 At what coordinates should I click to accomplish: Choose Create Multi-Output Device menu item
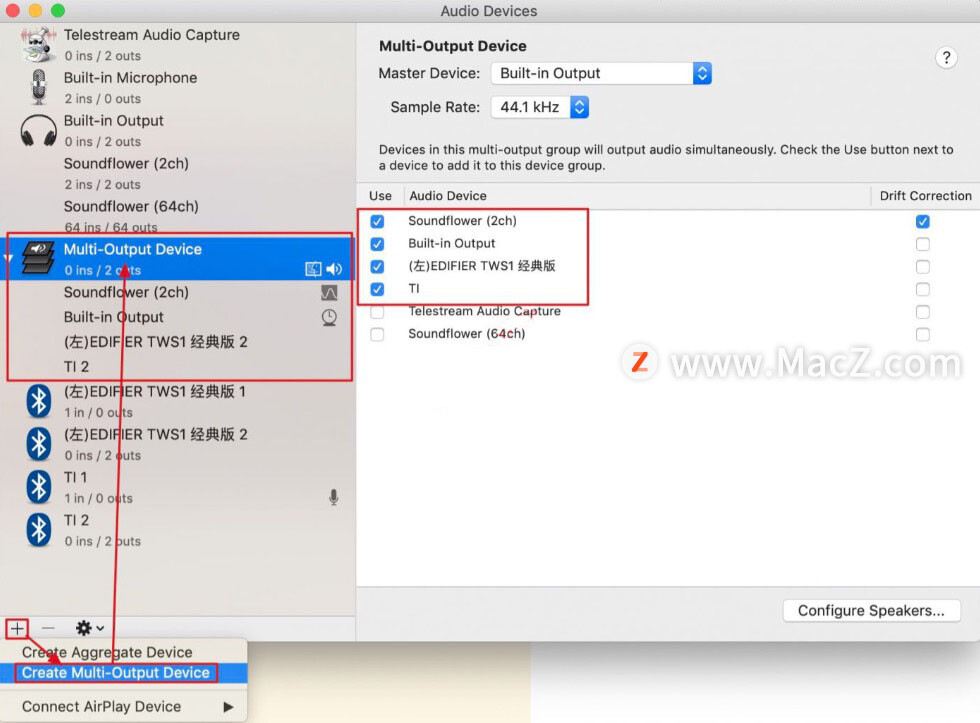click(116, 673)
